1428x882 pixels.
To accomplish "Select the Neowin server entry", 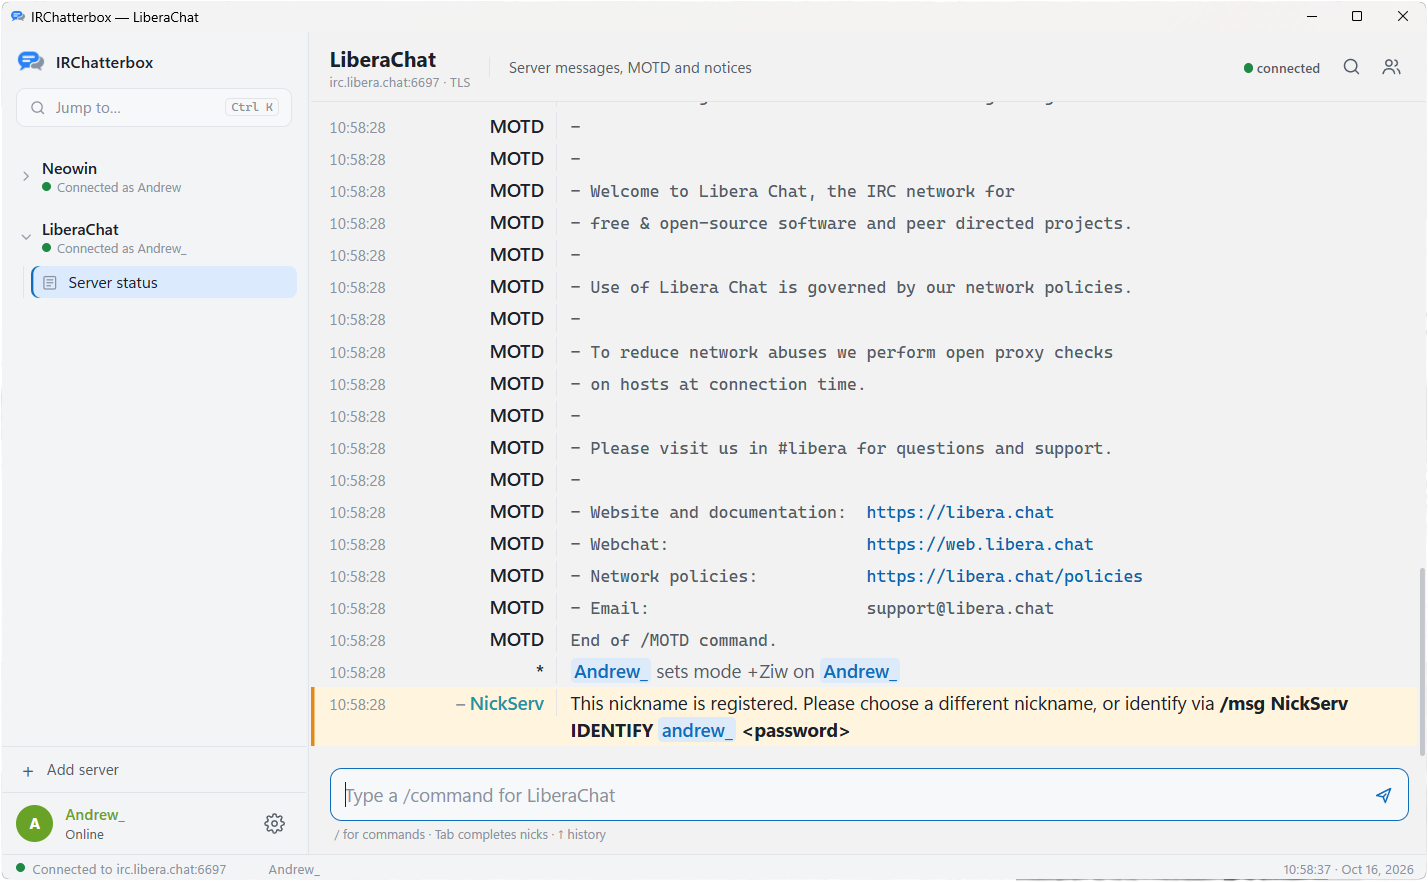I will (69, 168).
